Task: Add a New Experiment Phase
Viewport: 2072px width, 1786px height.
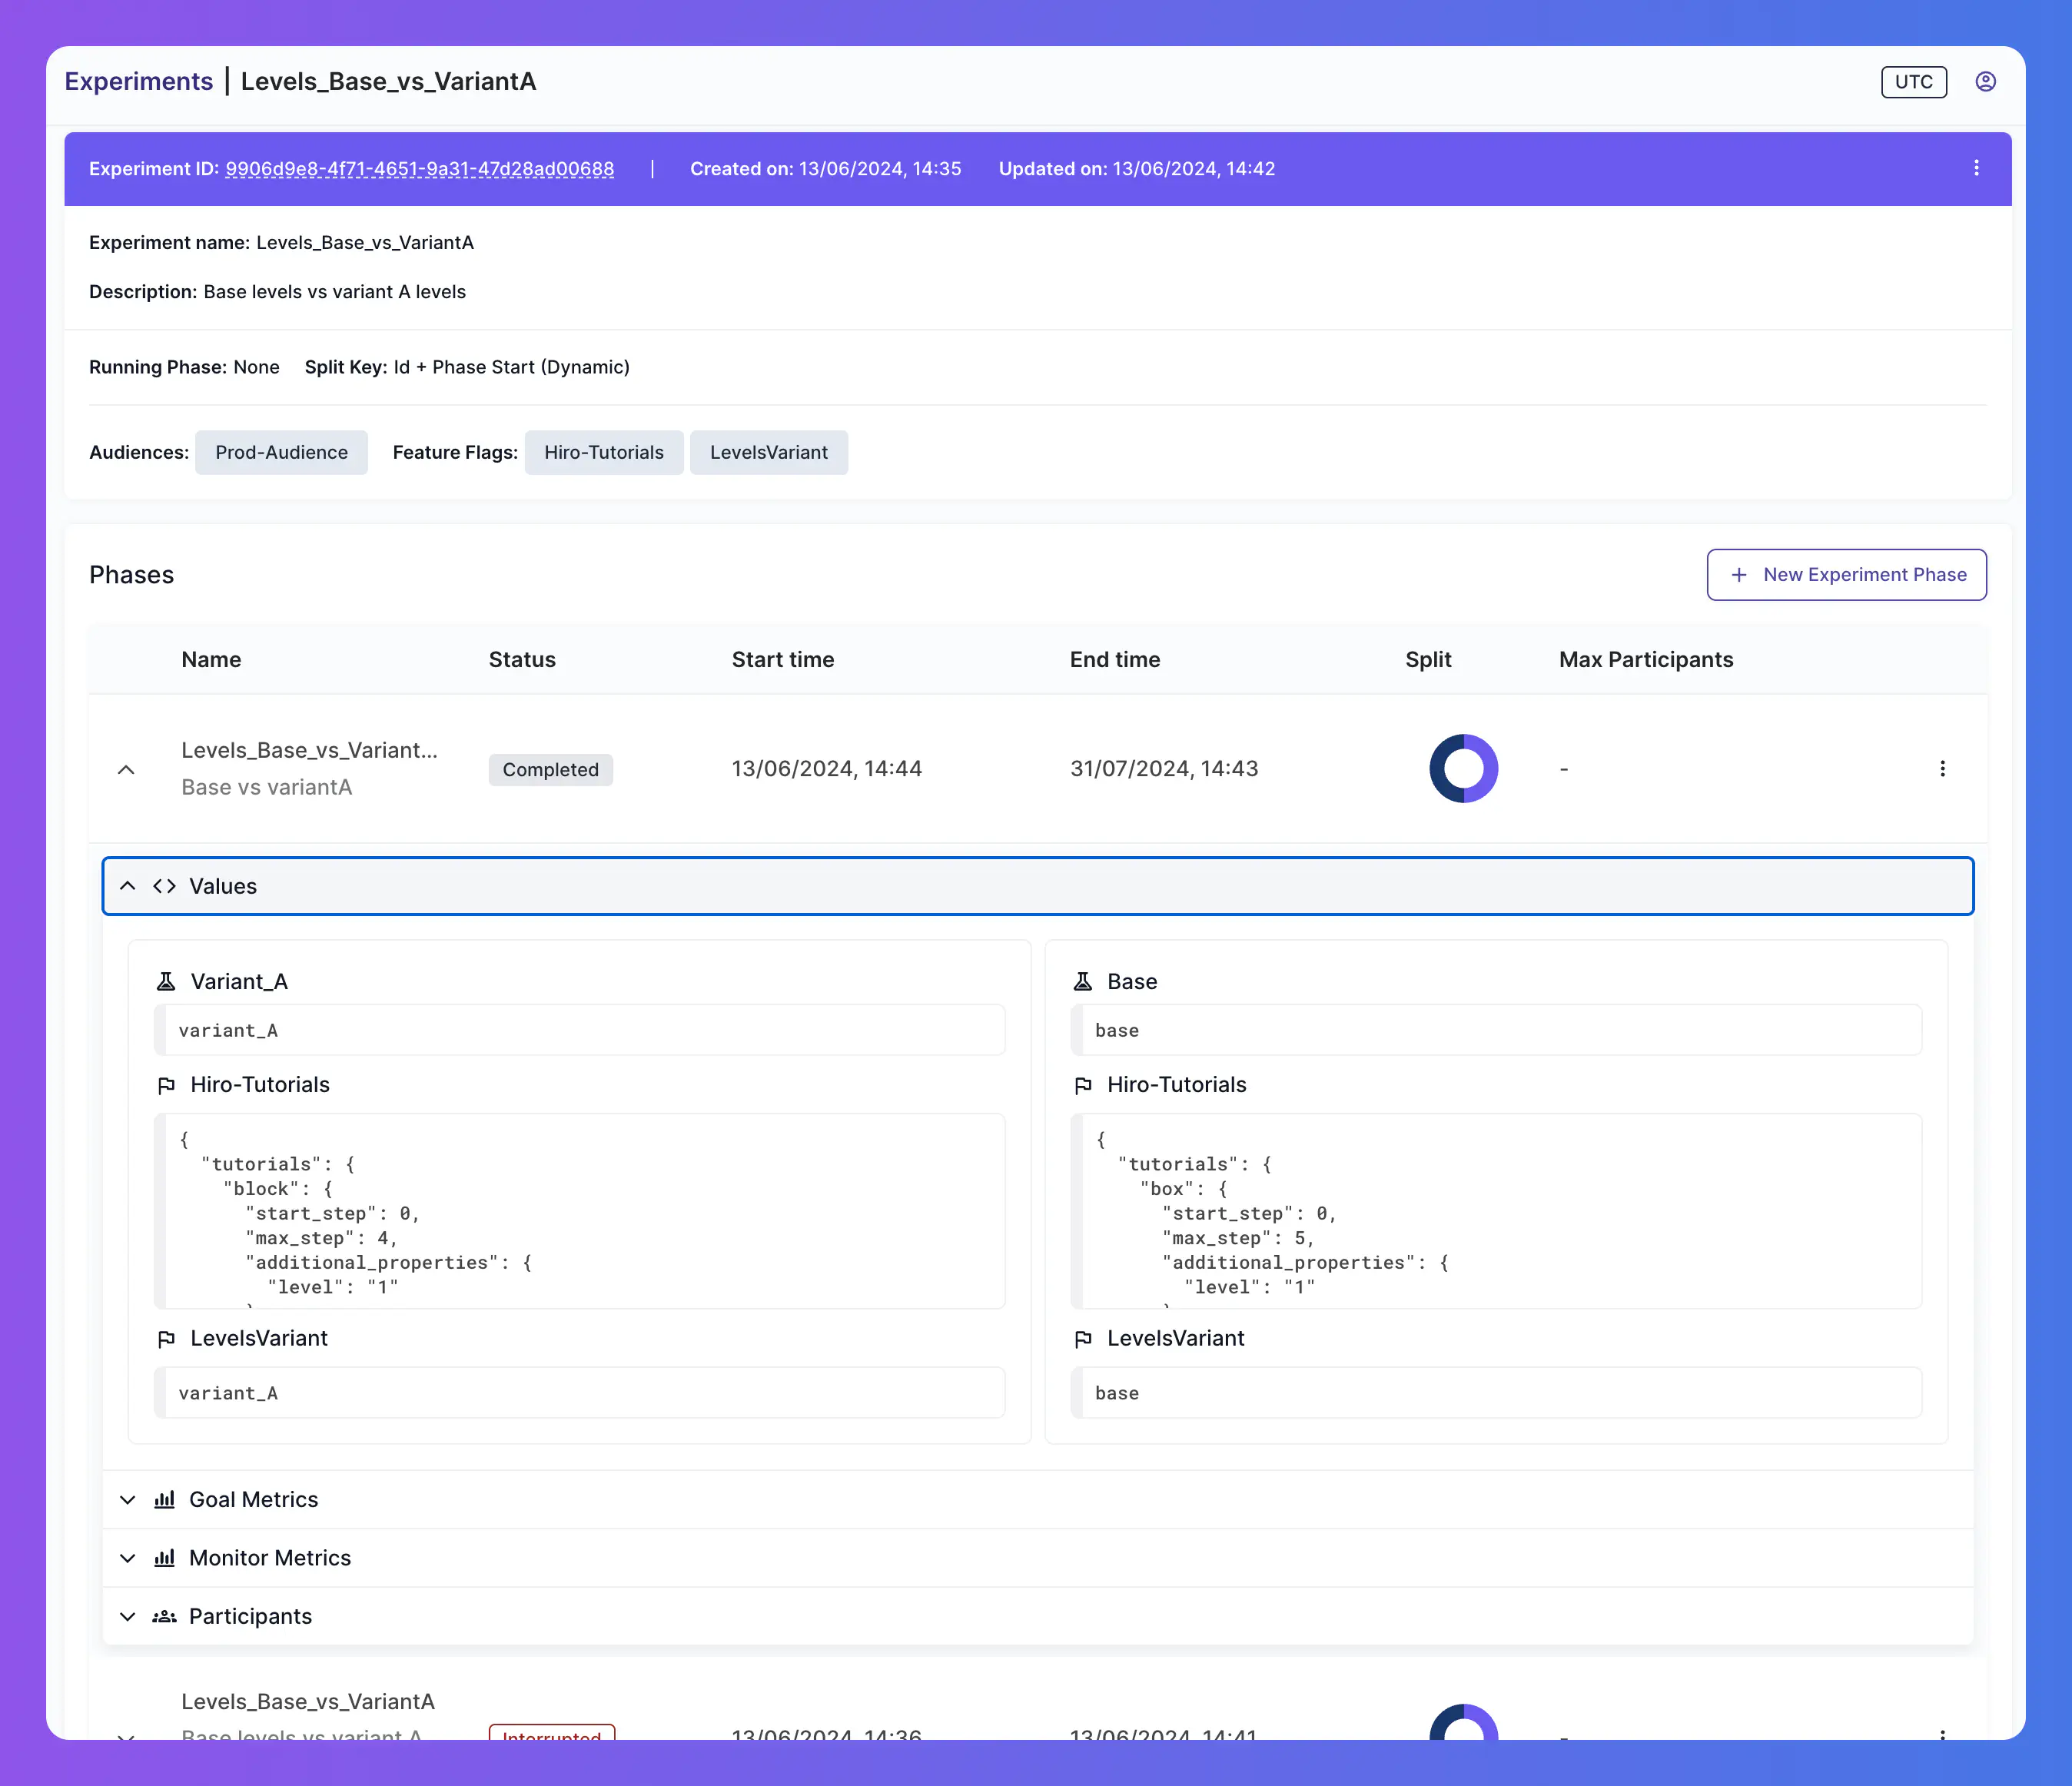Action: click(1846, 575)
